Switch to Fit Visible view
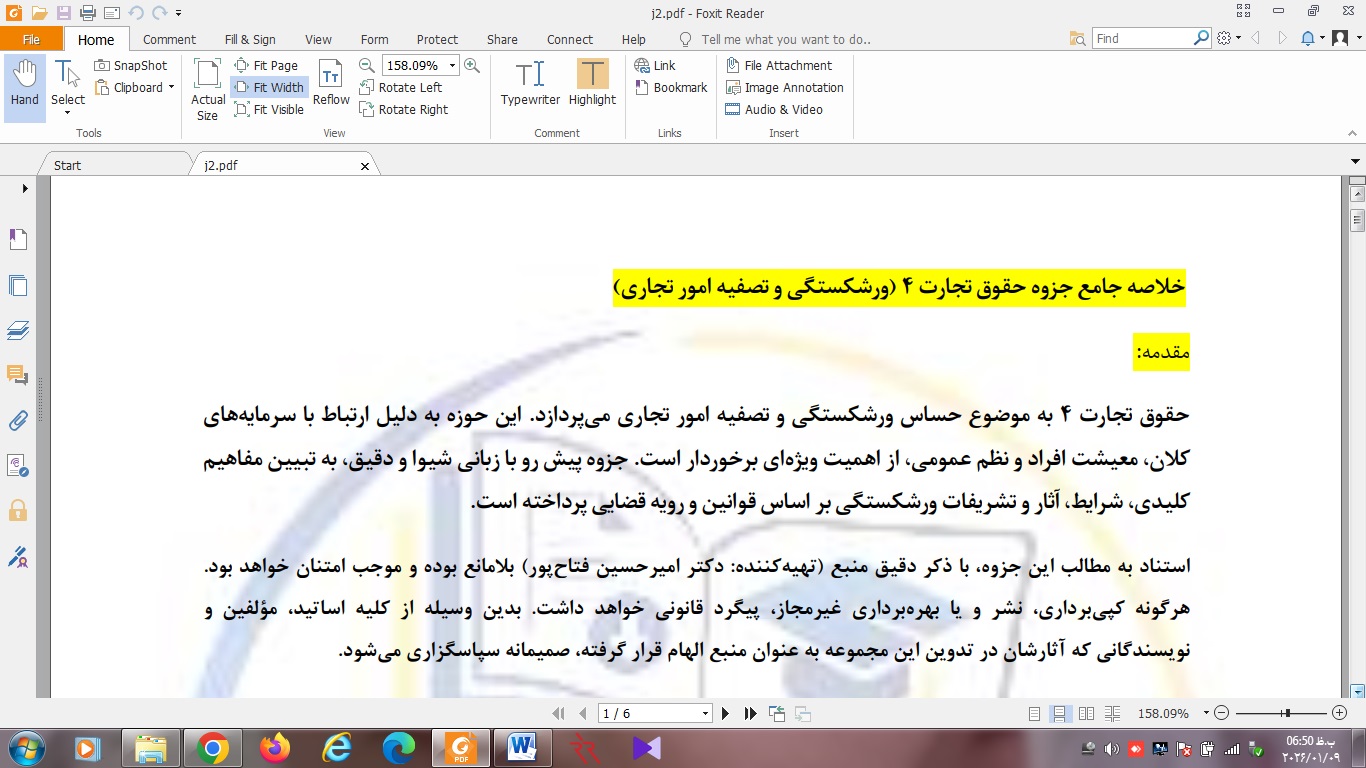Image resolution: width=1366 pixels, height=768 pixels. pos(270,109)
